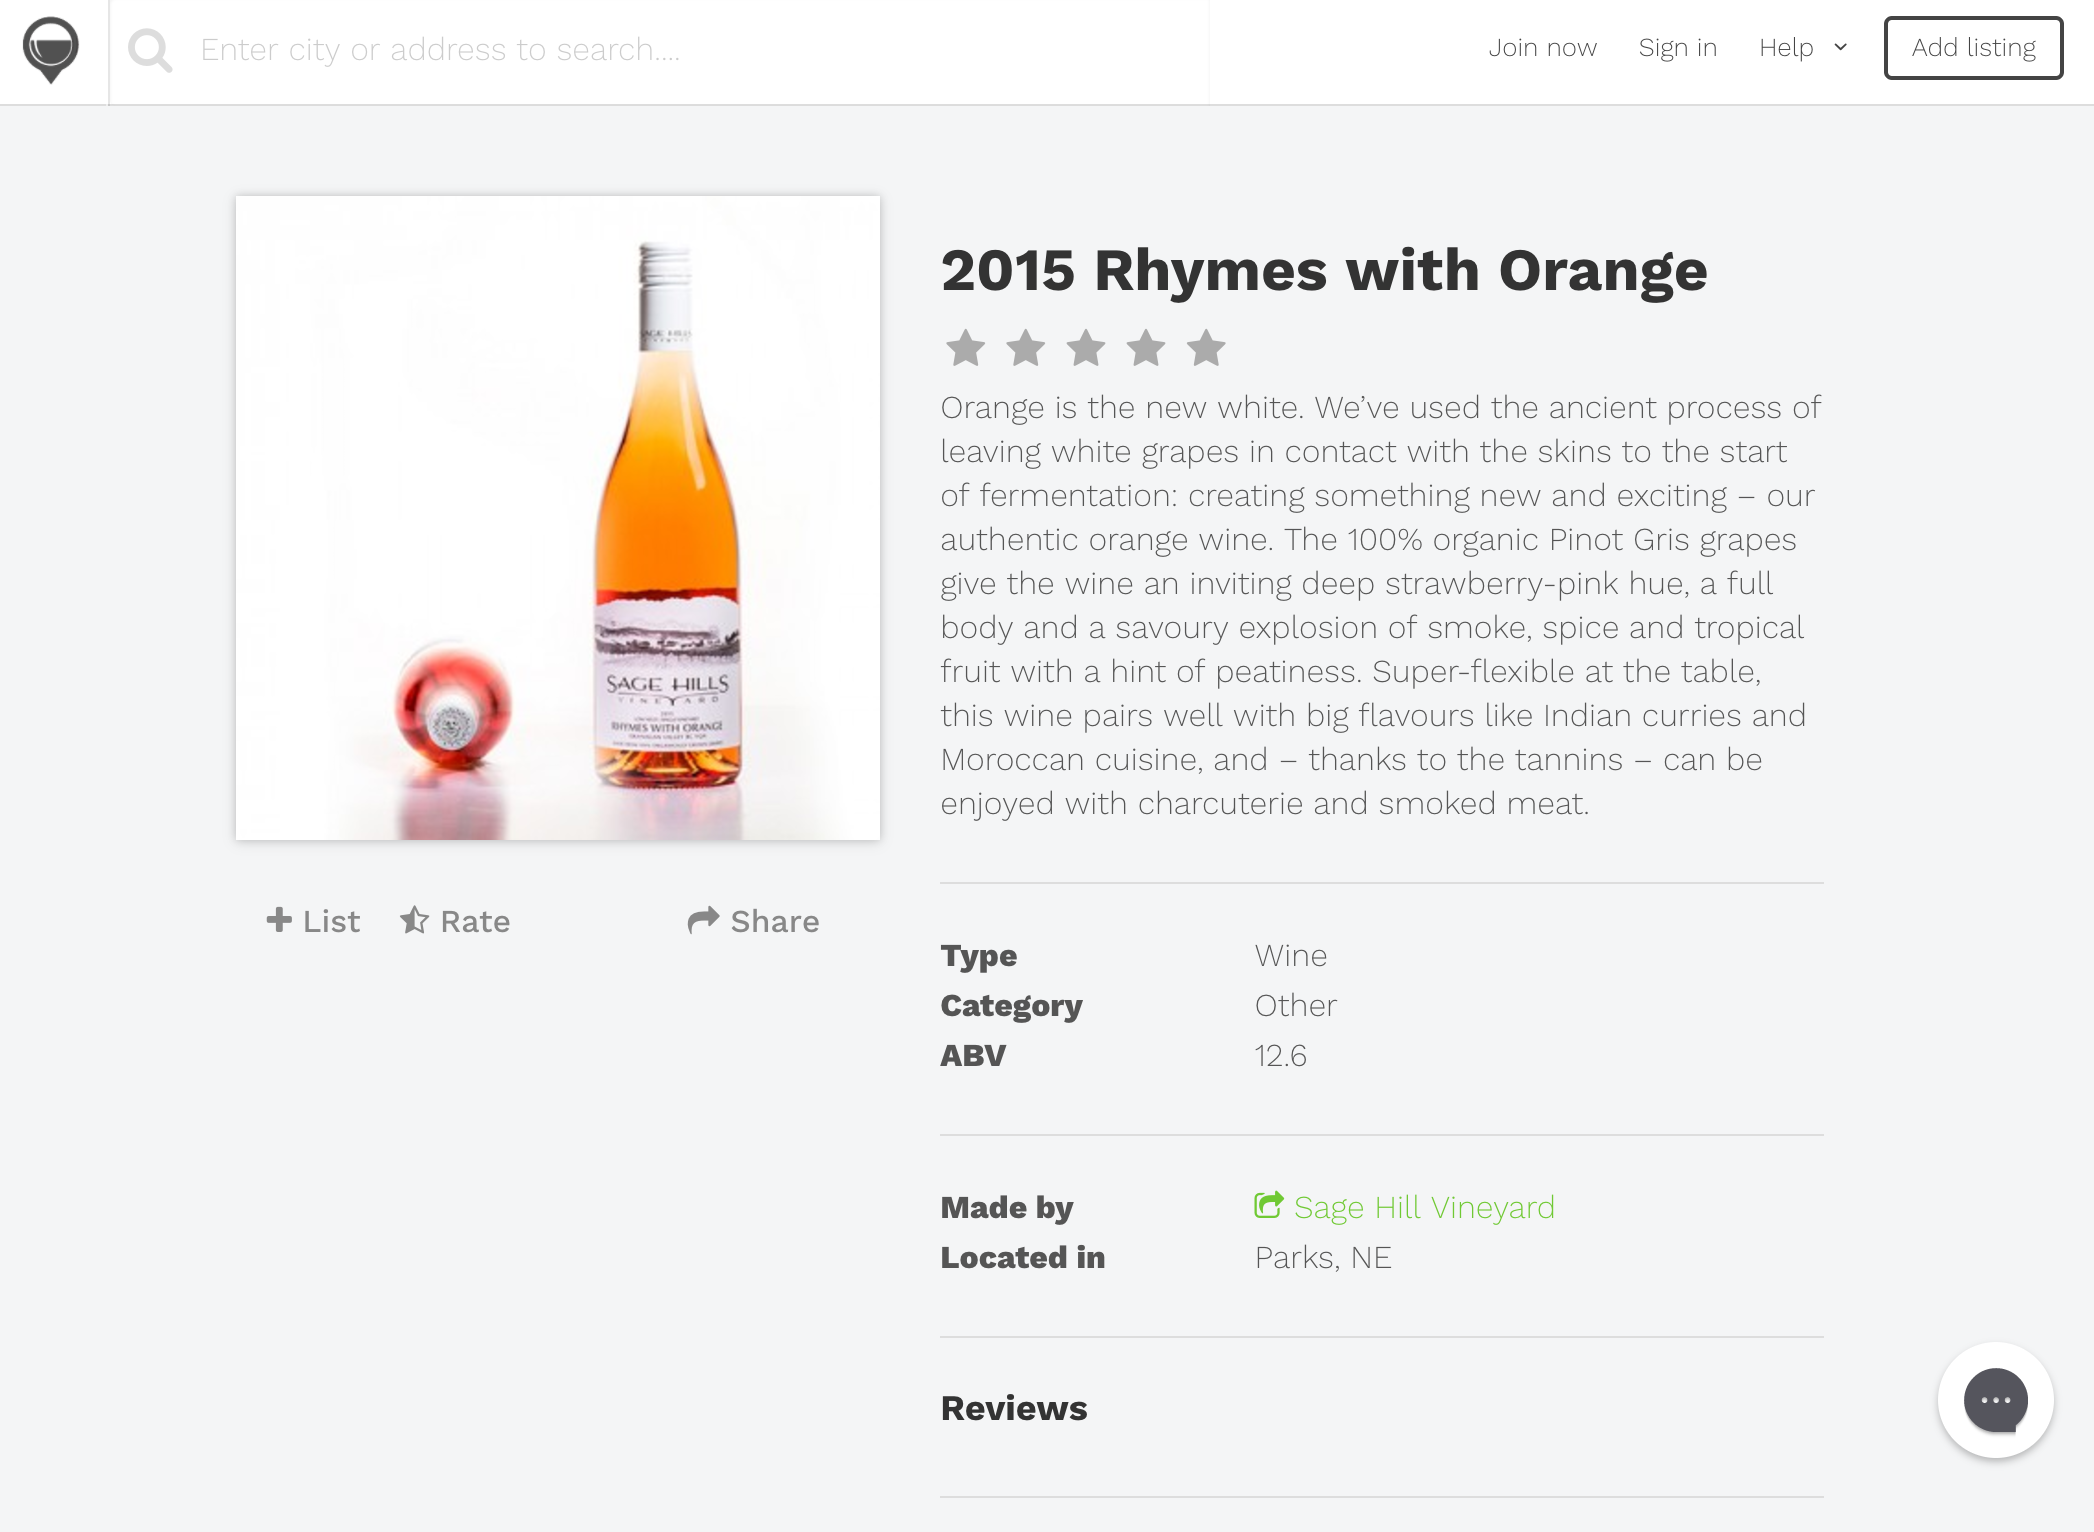Select the fifth rating star
The width and height of the screenshot is (2094, 1532).
[x=1206, y=348]
